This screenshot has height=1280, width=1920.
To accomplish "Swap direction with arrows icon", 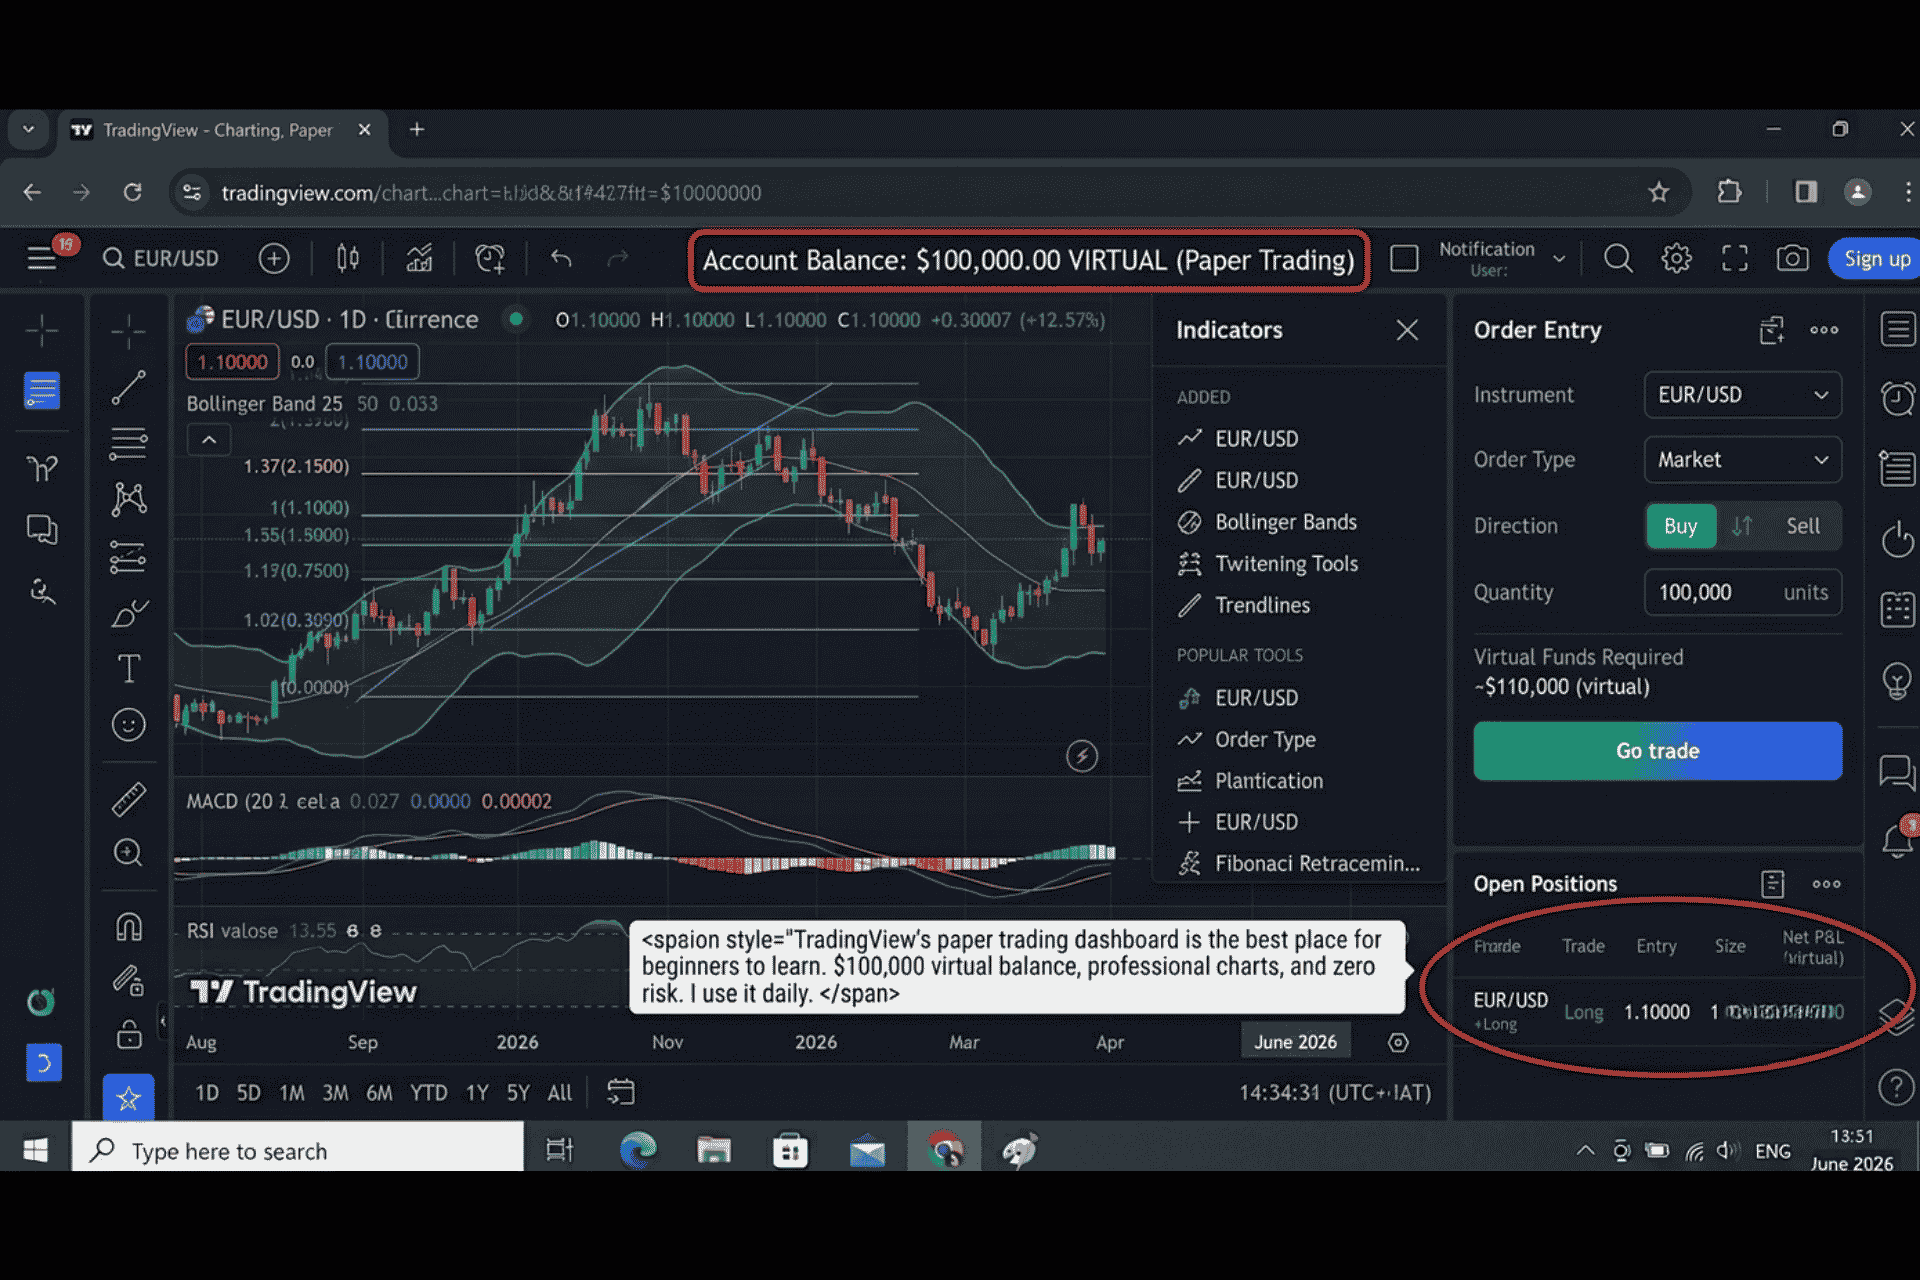I will 1742,526.
